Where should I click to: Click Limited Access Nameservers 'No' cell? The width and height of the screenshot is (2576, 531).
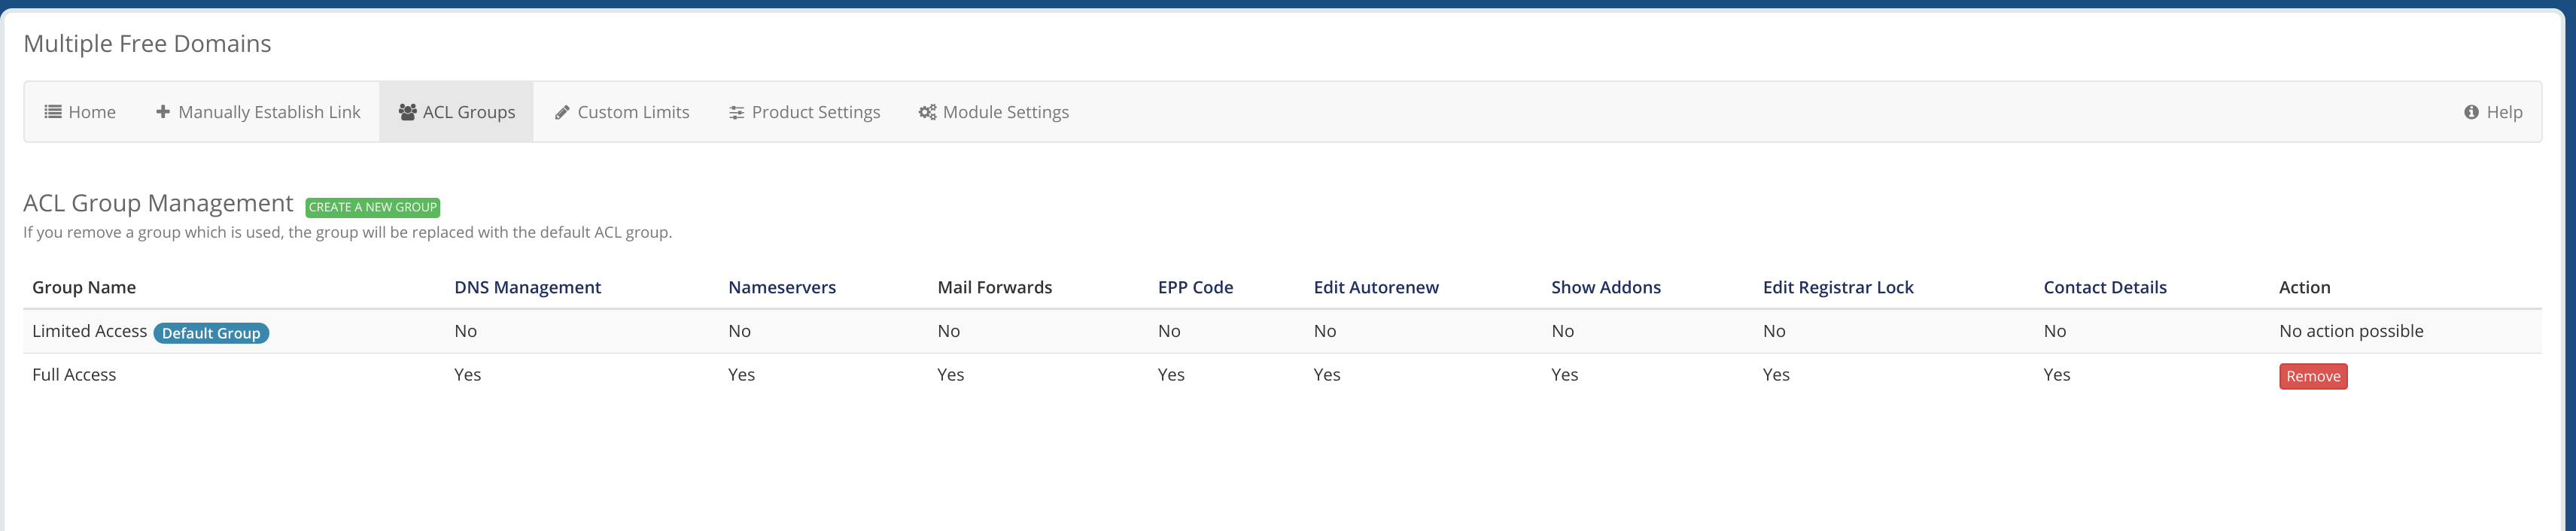(x=740, y=331)
